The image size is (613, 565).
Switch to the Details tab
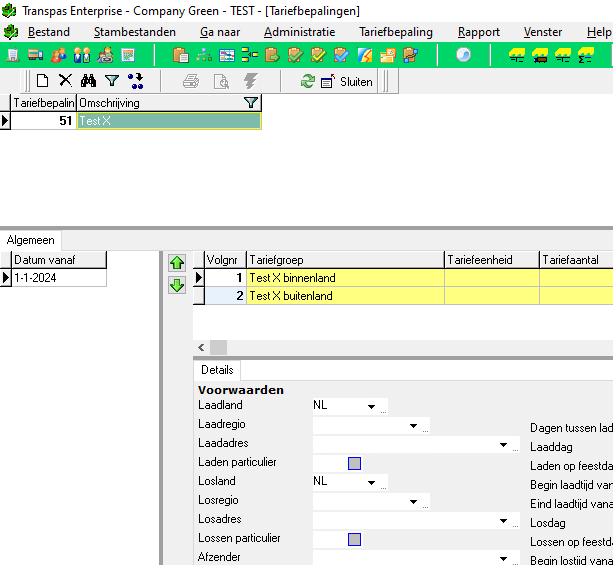218,370
